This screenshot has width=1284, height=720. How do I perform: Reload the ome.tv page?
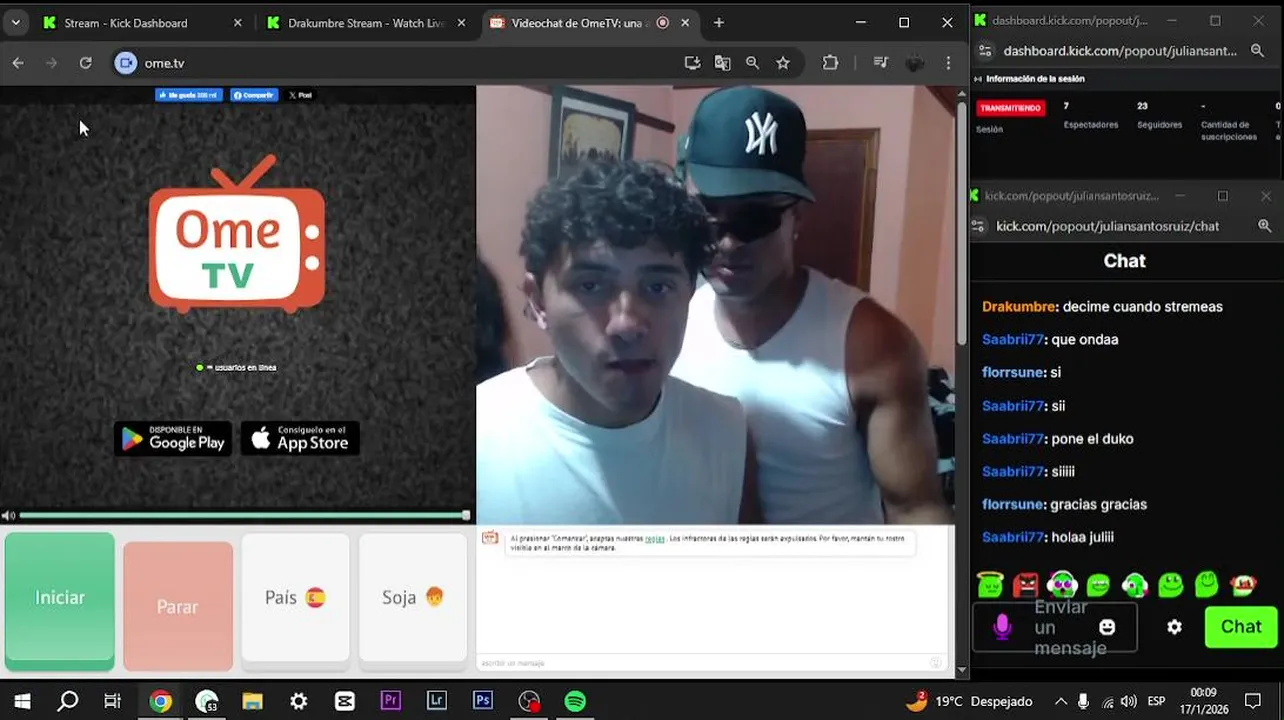click(x=86, y=63)
